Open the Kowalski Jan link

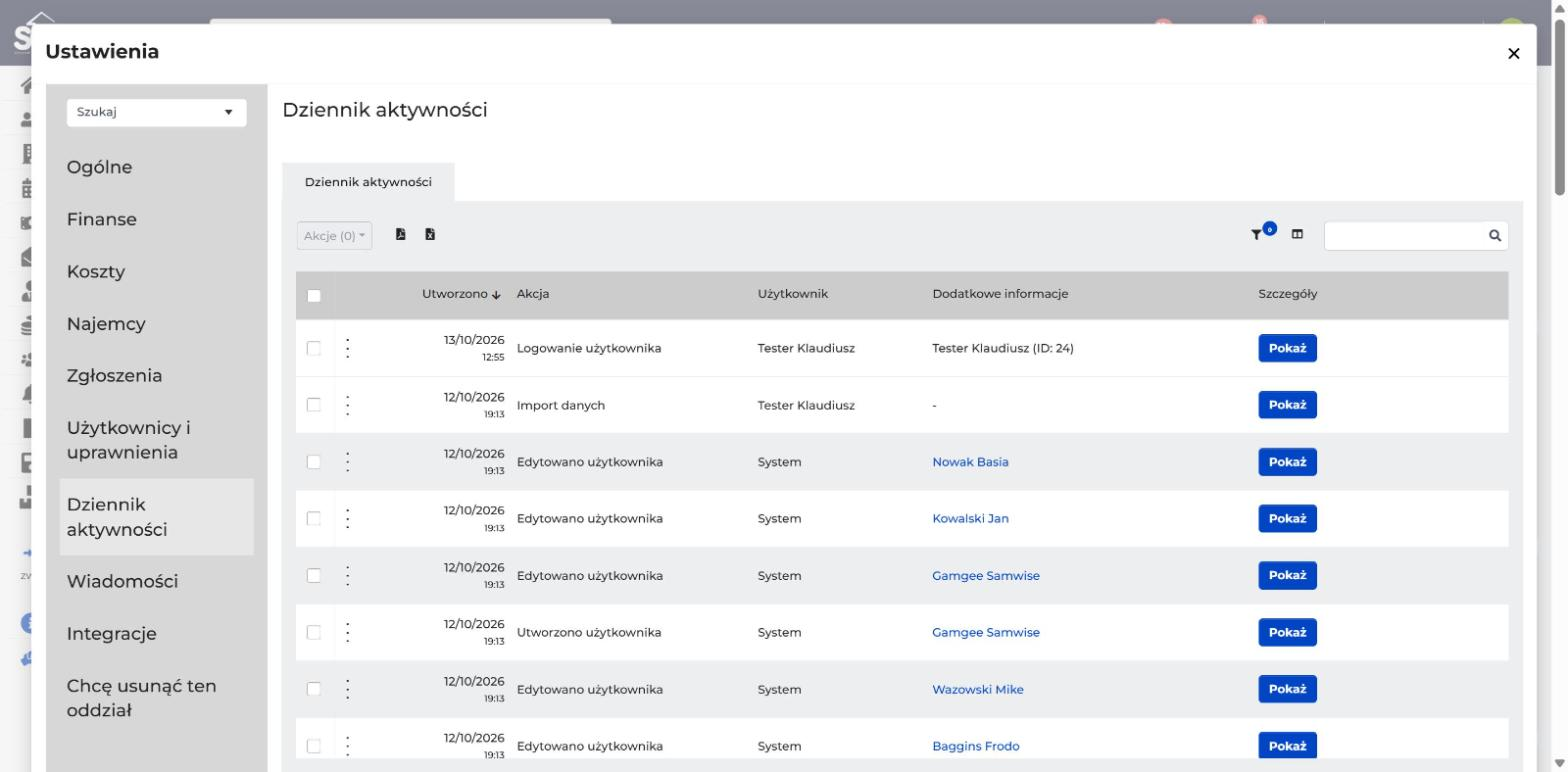(x=970, y=519)
